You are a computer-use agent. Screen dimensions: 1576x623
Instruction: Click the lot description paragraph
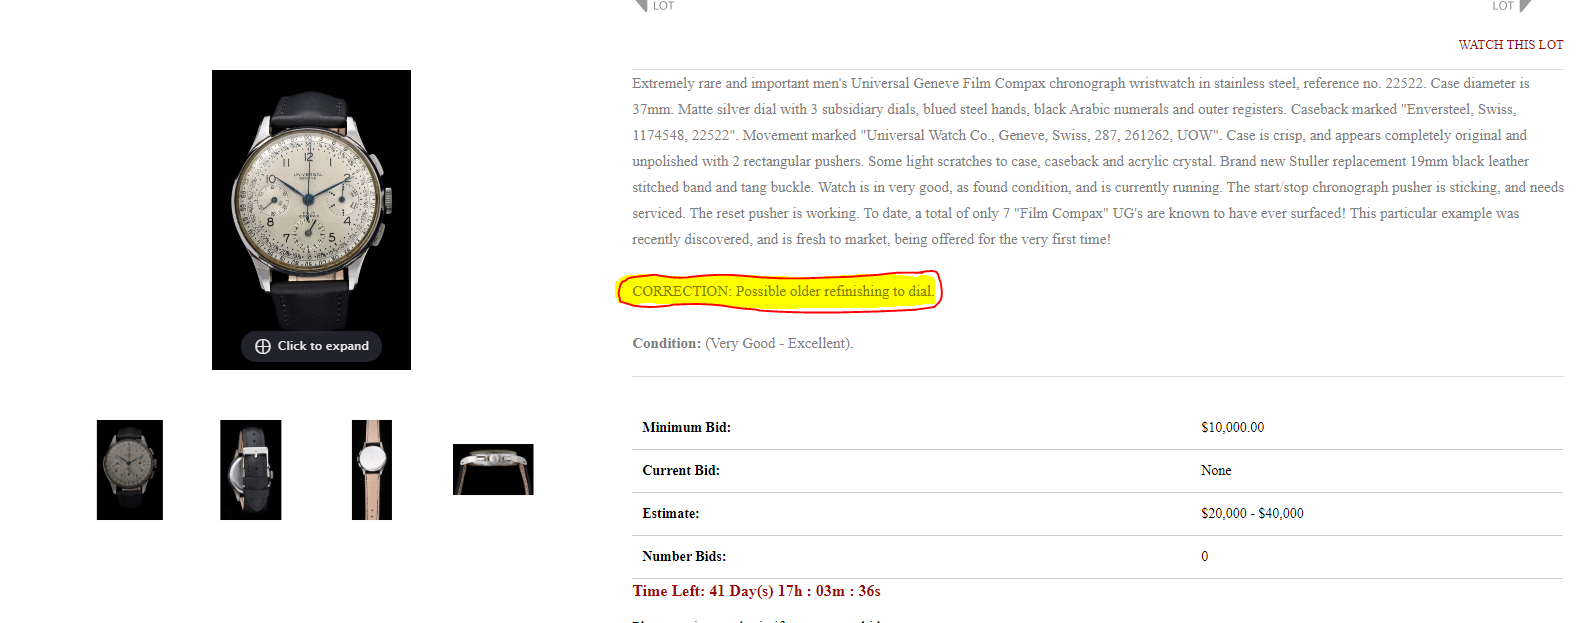[1097, 161]
